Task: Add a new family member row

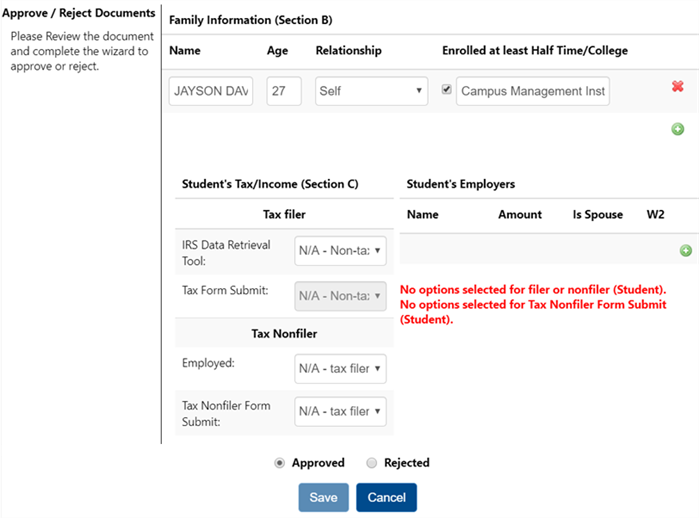Action: (677, 129)
